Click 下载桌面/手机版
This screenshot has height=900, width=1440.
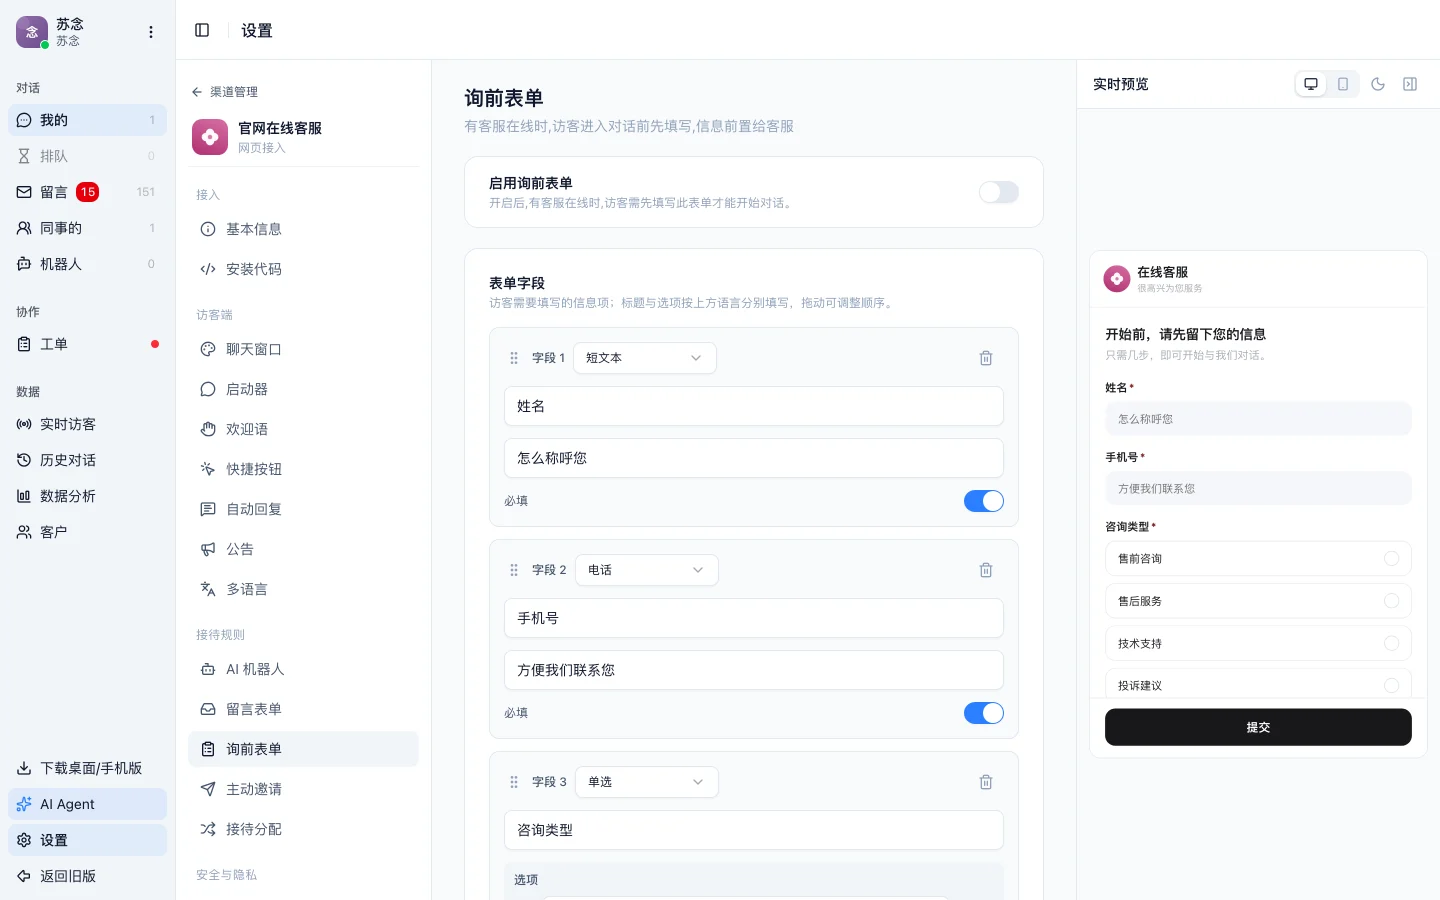click(x=87, y=768)
